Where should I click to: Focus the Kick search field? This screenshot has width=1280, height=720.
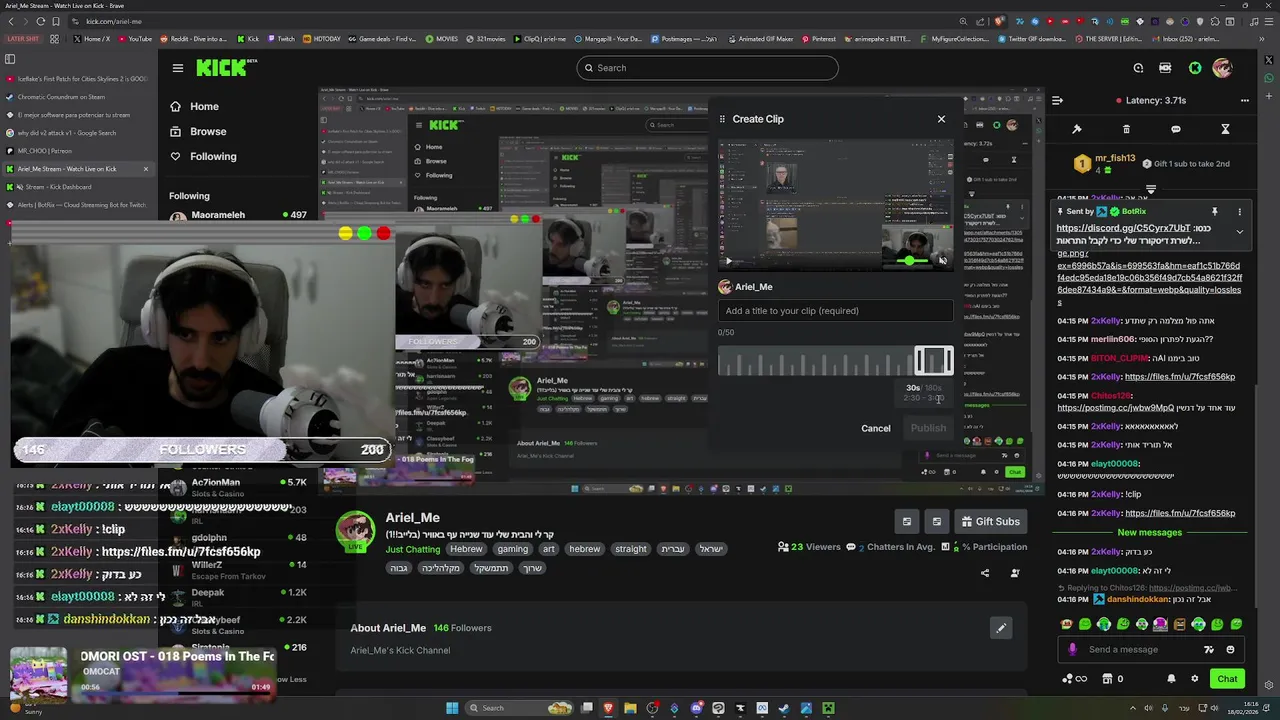(x=707, y=68)
